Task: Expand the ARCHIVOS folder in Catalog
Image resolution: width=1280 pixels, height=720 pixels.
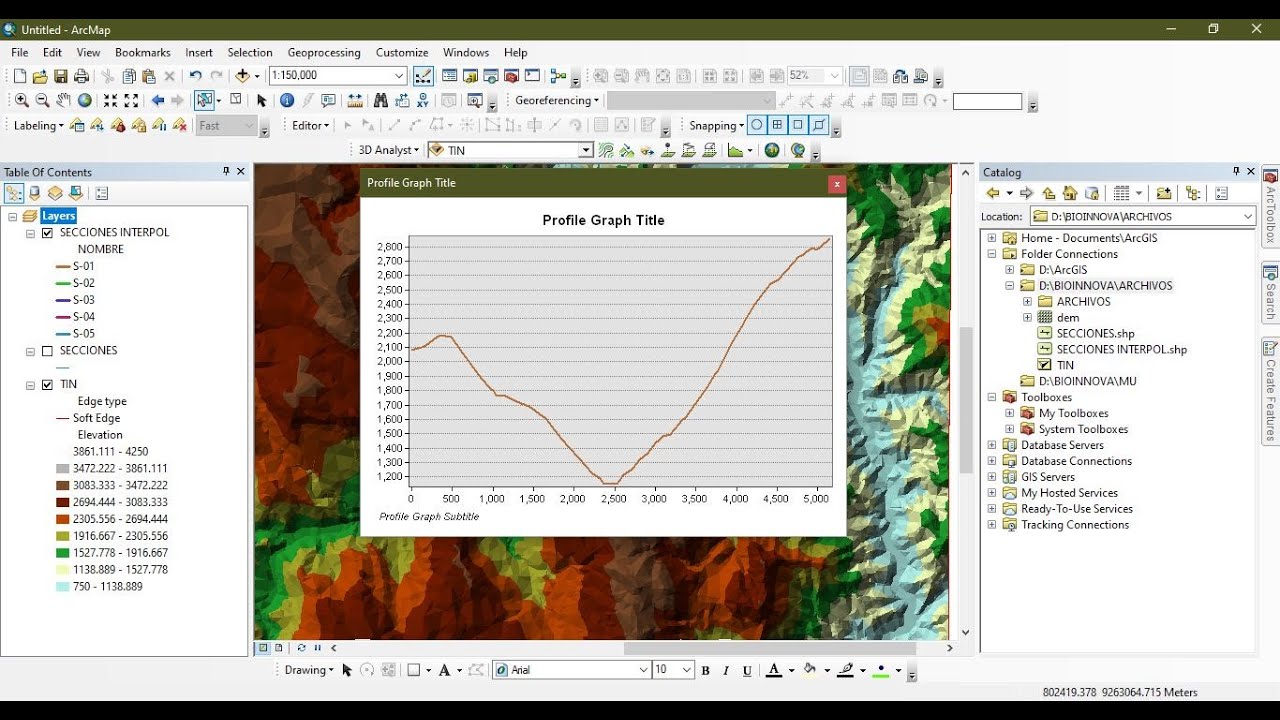Action: 1027,302
